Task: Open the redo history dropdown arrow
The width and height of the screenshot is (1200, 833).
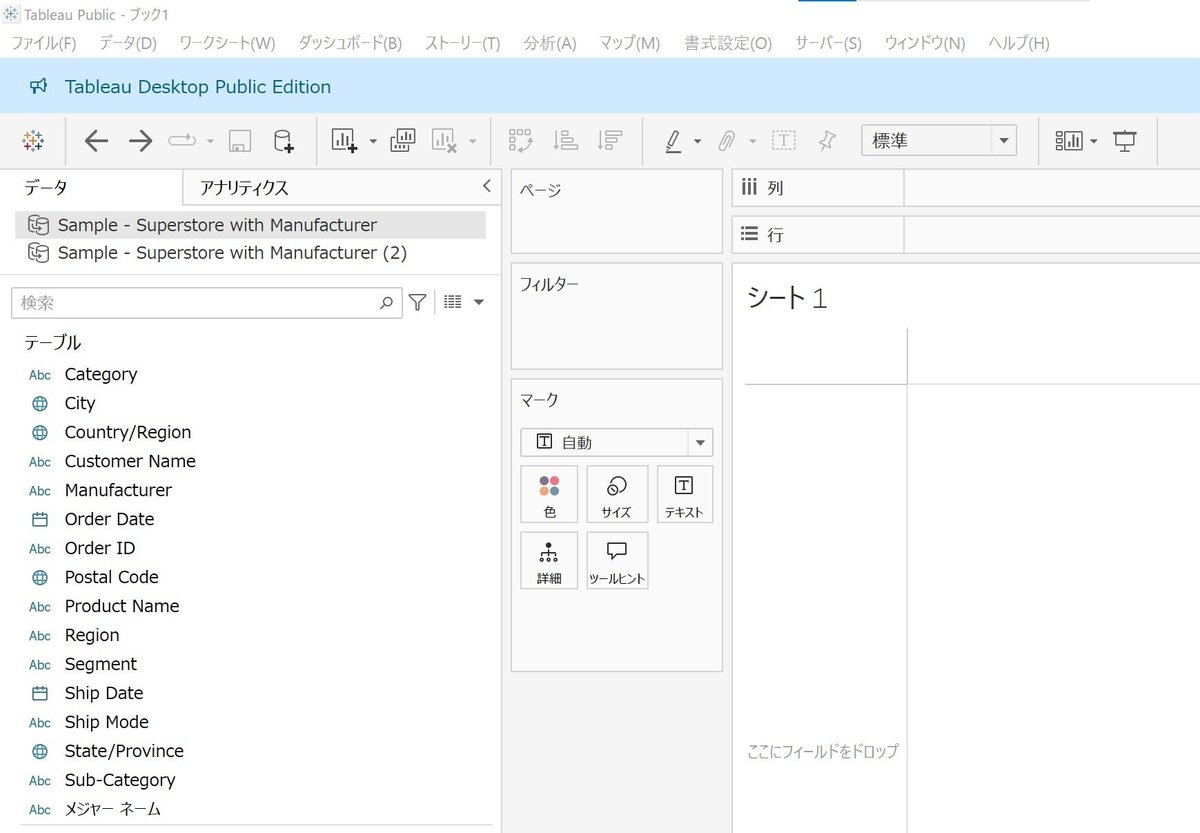Action: tap(210, 141)
